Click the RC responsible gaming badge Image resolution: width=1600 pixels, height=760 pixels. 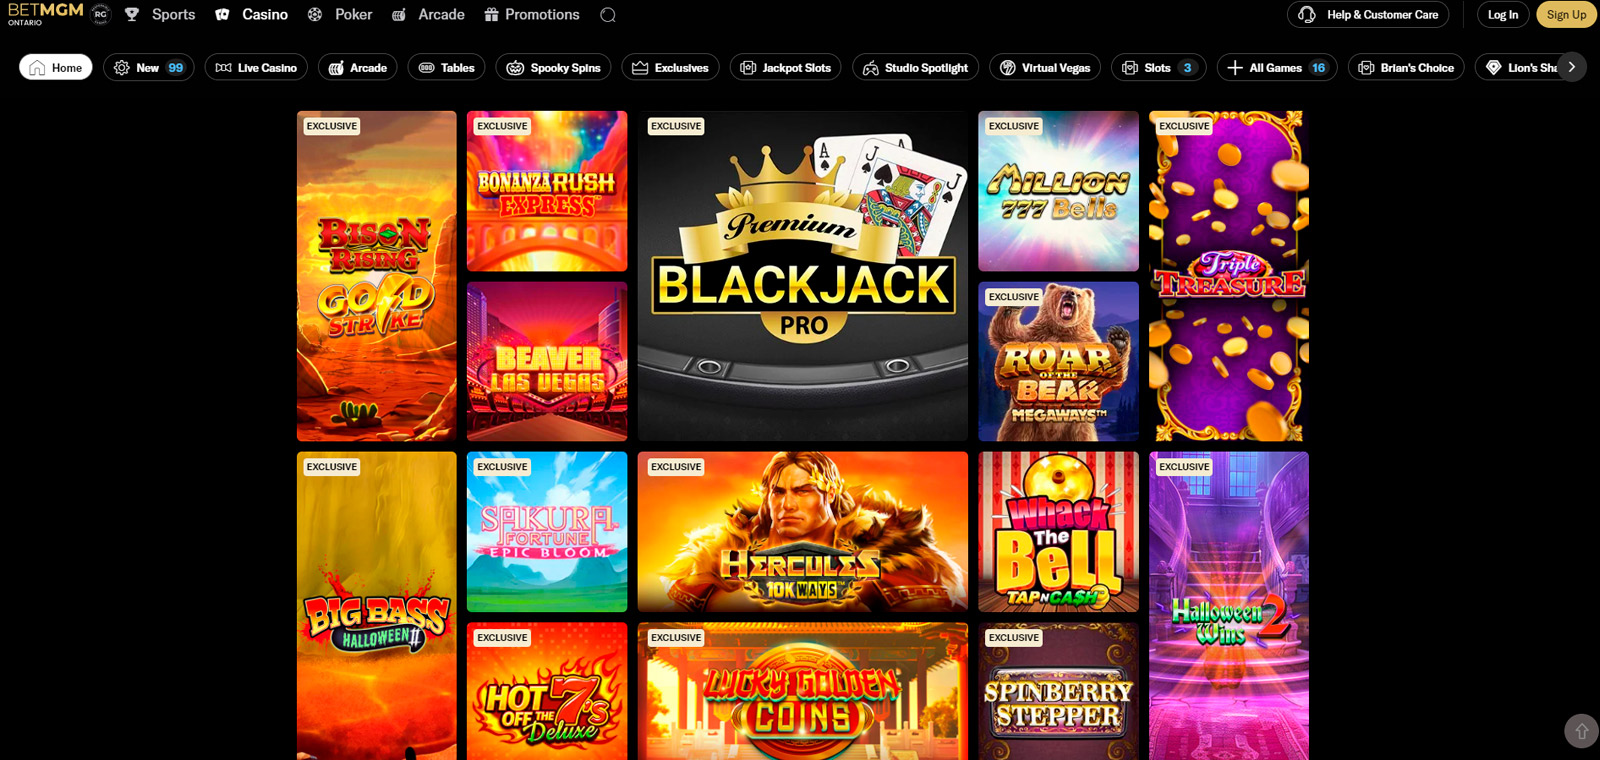click(100, 14)
